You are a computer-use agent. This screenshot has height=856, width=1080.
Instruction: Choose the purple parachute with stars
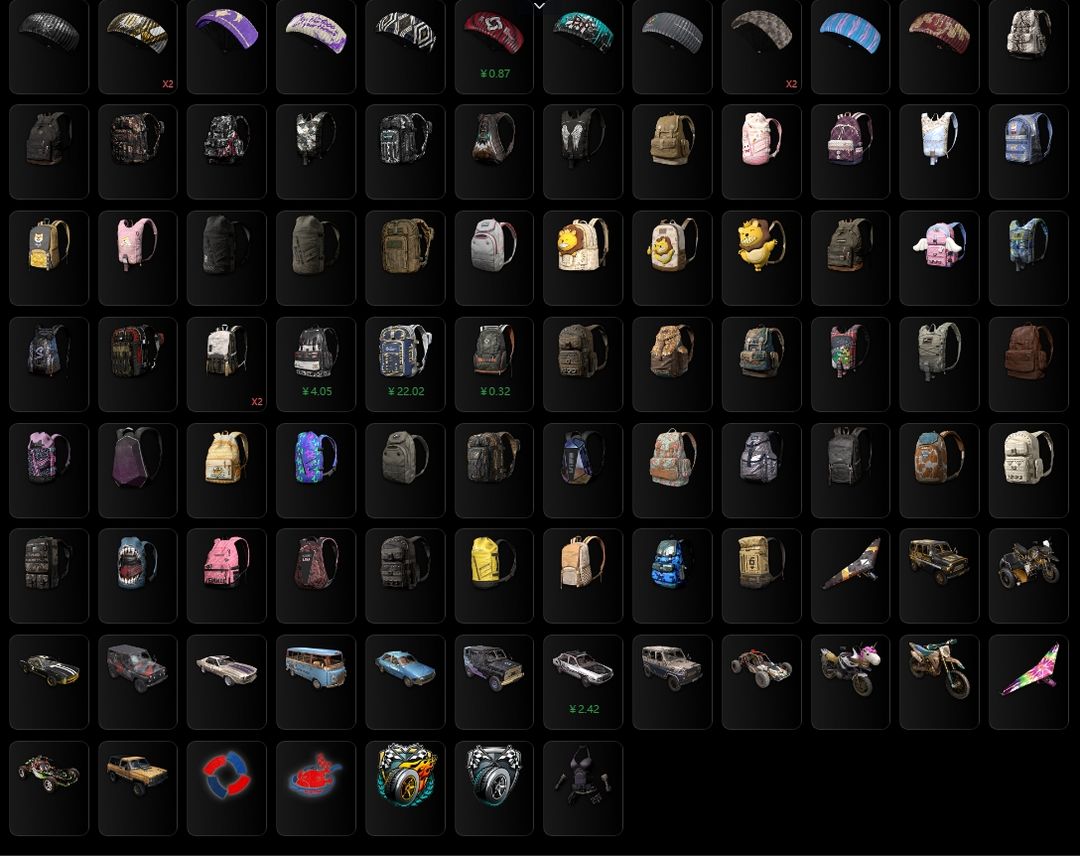[x=227, y=47]
